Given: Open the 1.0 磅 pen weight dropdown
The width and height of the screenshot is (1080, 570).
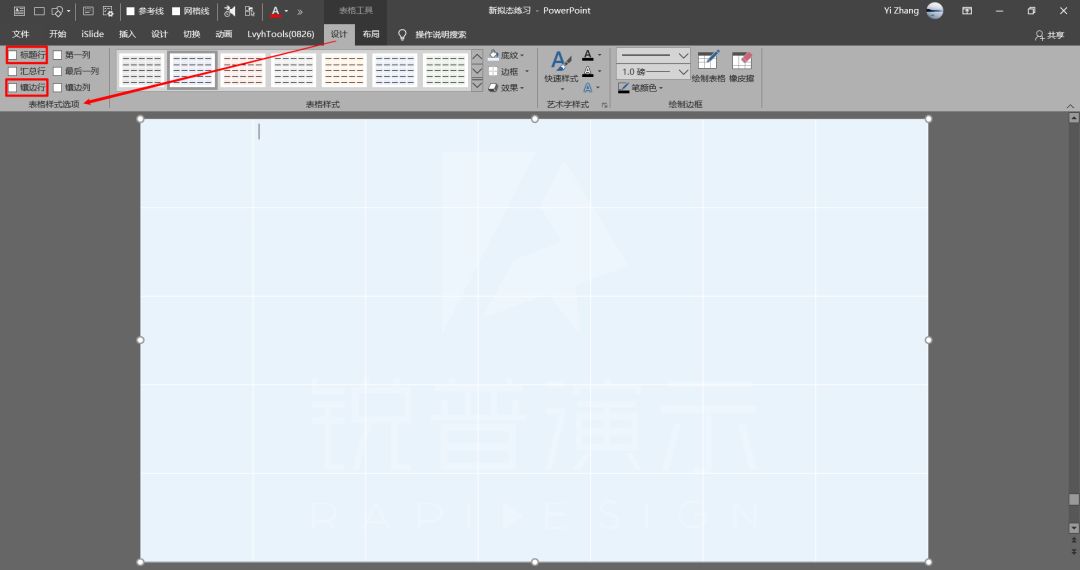Looking at the screenshot, I should click(x=653, y=72).
